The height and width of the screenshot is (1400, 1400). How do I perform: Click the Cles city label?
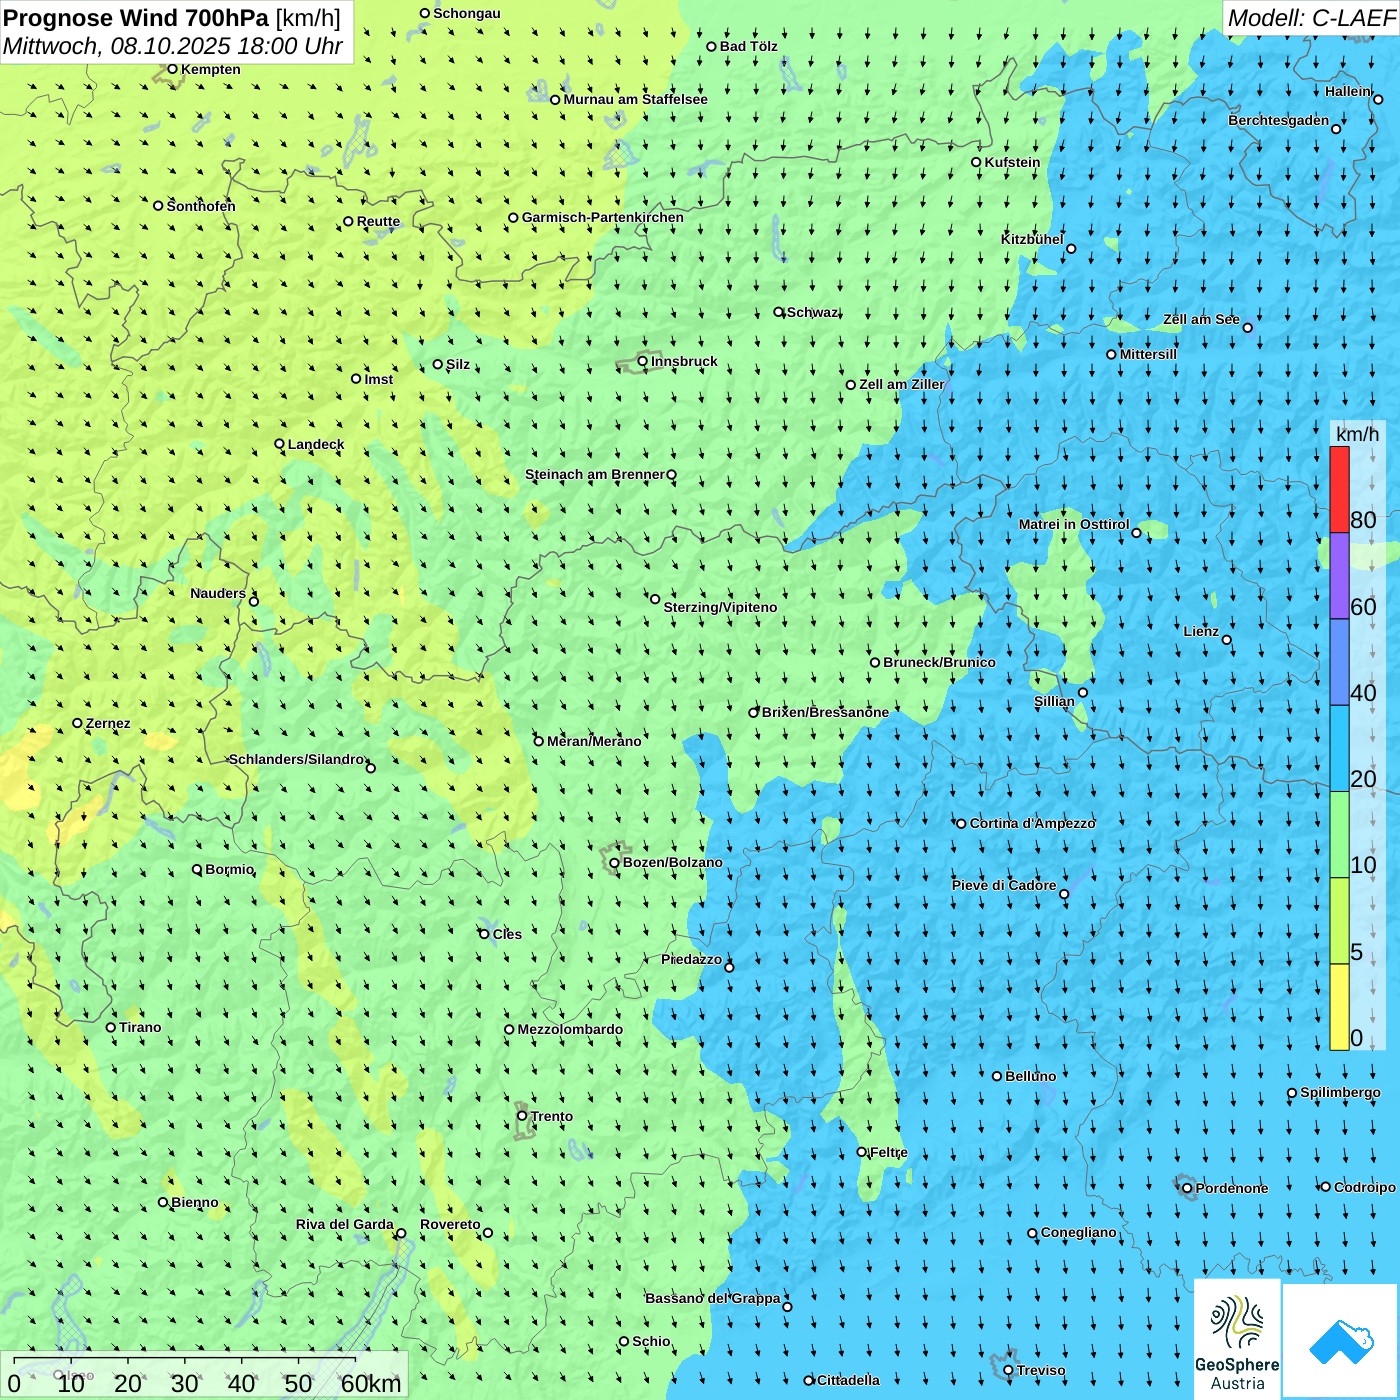click(x=507, y=934)
